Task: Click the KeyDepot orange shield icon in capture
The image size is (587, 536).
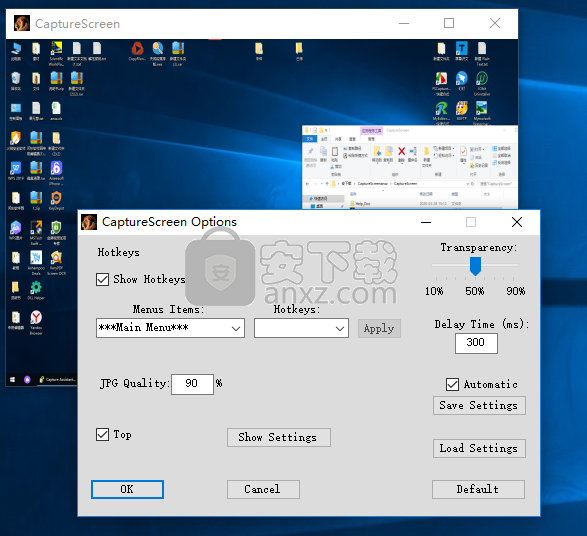Action: coord(56,198)
